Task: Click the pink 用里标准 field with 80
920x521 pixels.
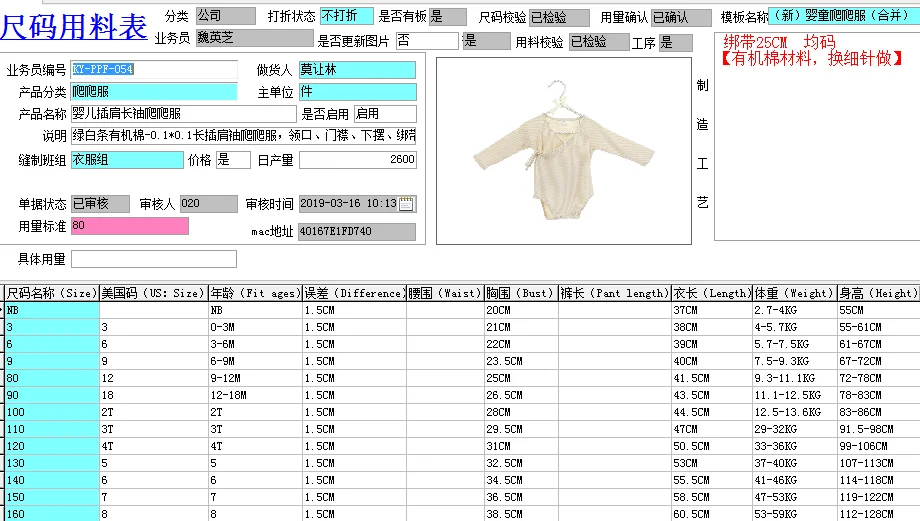Action: click(130, 226)
